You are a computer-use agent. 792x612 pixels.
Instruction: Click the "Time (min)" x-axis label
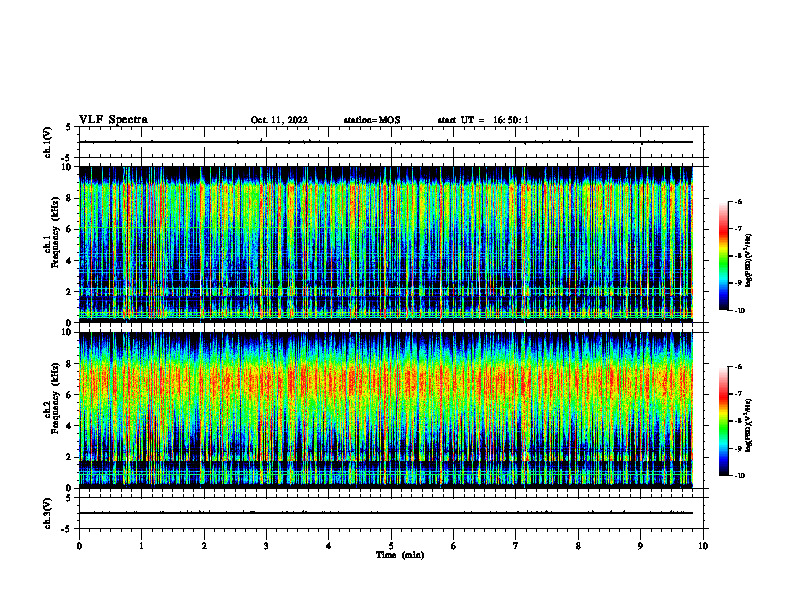coord(400,555)
